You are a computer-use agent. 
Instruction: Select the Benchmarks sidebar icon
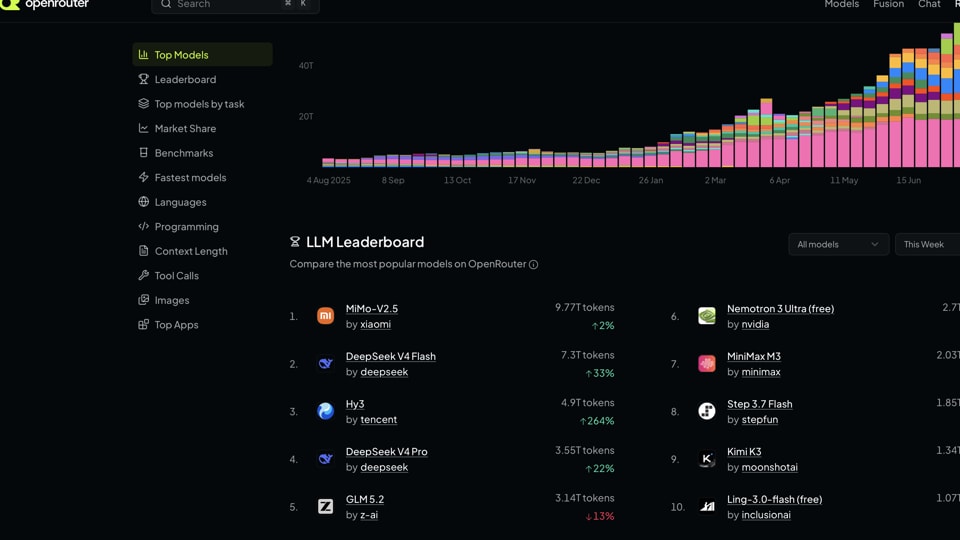143,152
